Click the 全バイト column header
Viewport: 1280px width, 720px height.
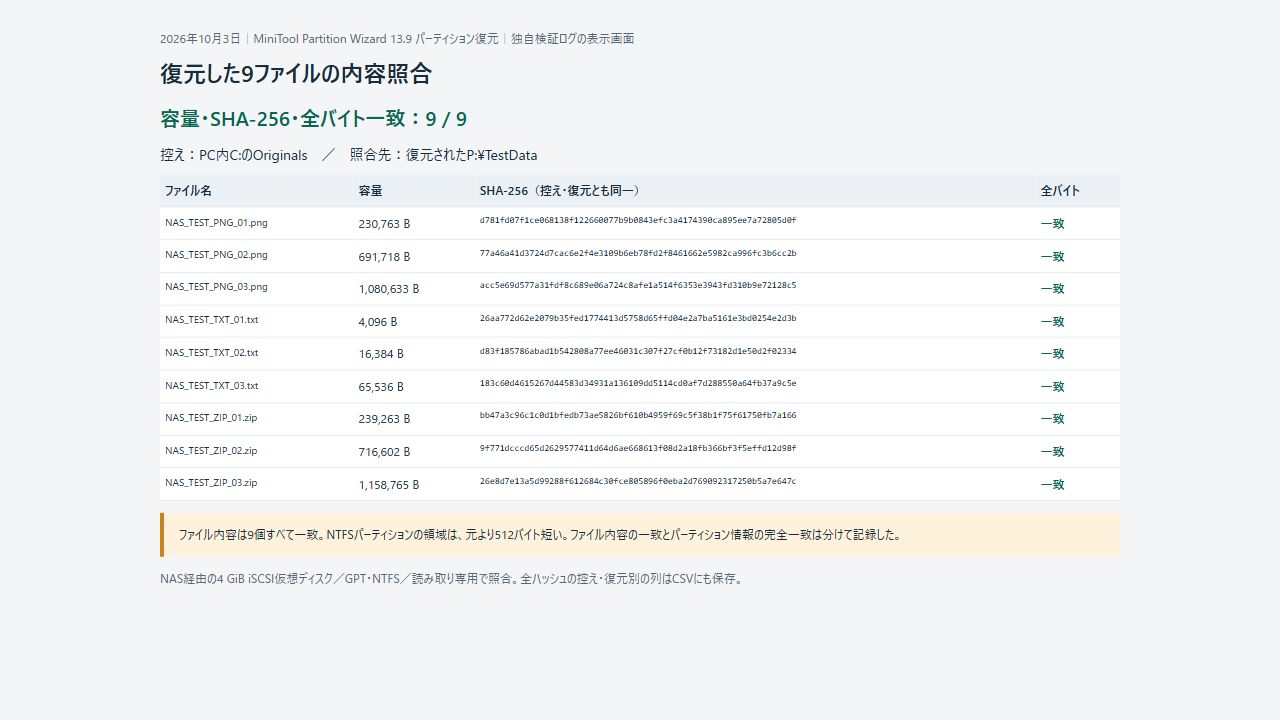click(1060, 191)
